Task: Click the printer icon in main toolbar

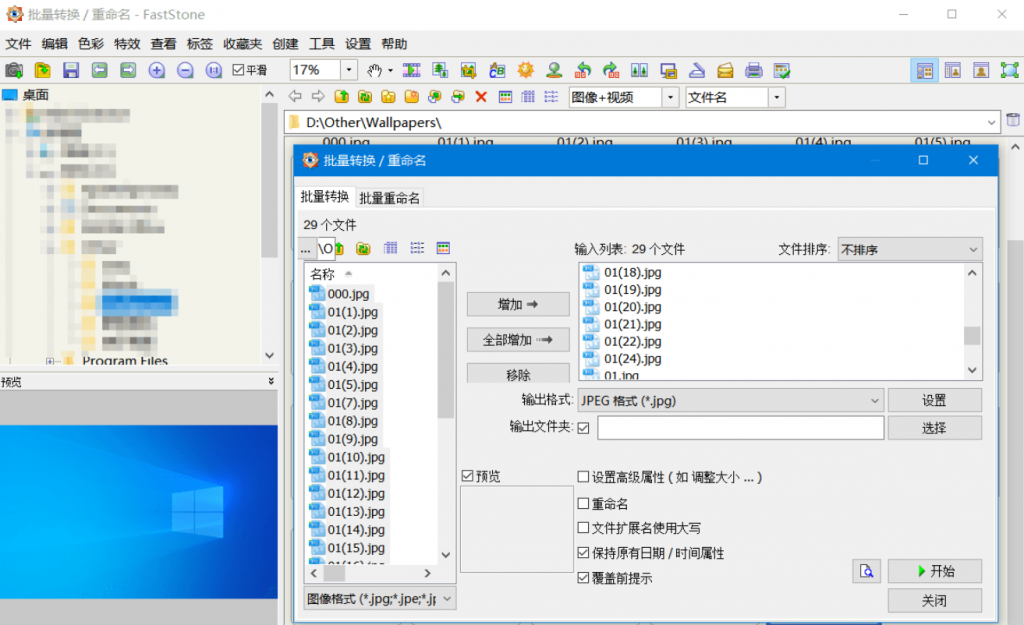Action: click(754, 70)
